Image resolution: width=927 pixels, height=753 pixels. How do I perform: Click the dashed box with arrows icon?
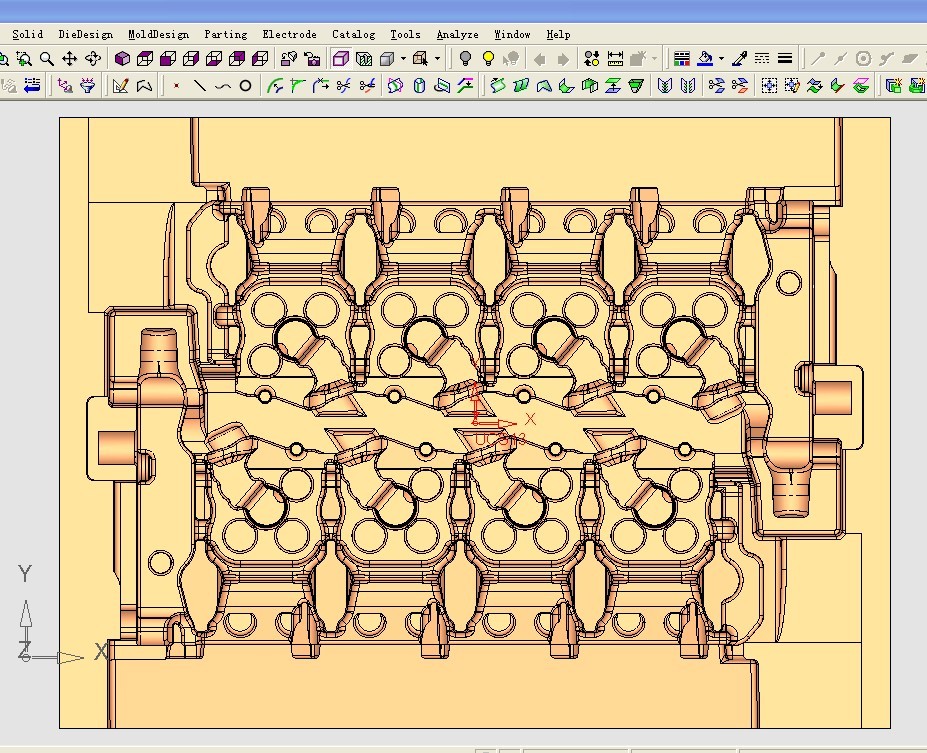(769, 86)
